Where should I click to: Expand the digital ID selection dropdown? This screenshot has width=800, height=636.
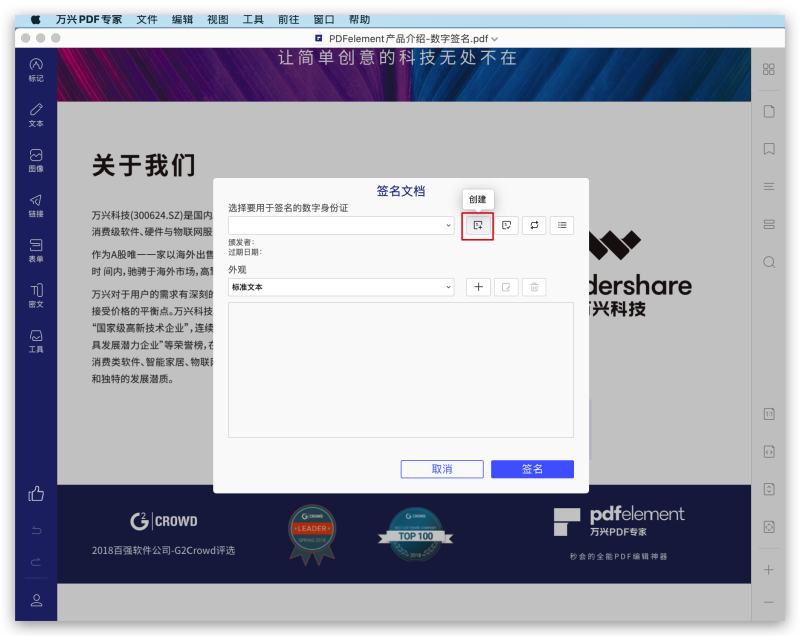pyautogui.click(x=447, y=226)
